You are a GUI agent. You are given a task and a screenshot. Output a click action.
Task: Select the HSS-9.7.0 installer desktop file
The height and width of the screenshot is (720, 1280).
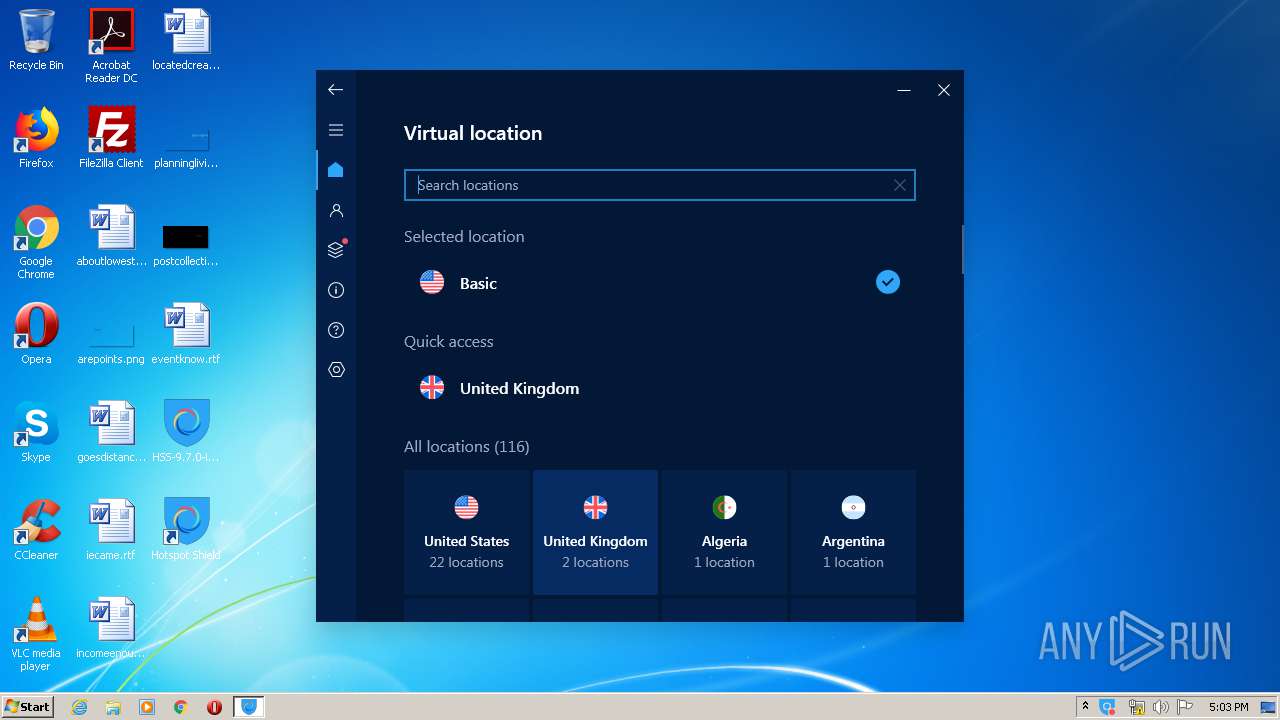point(186,432)
